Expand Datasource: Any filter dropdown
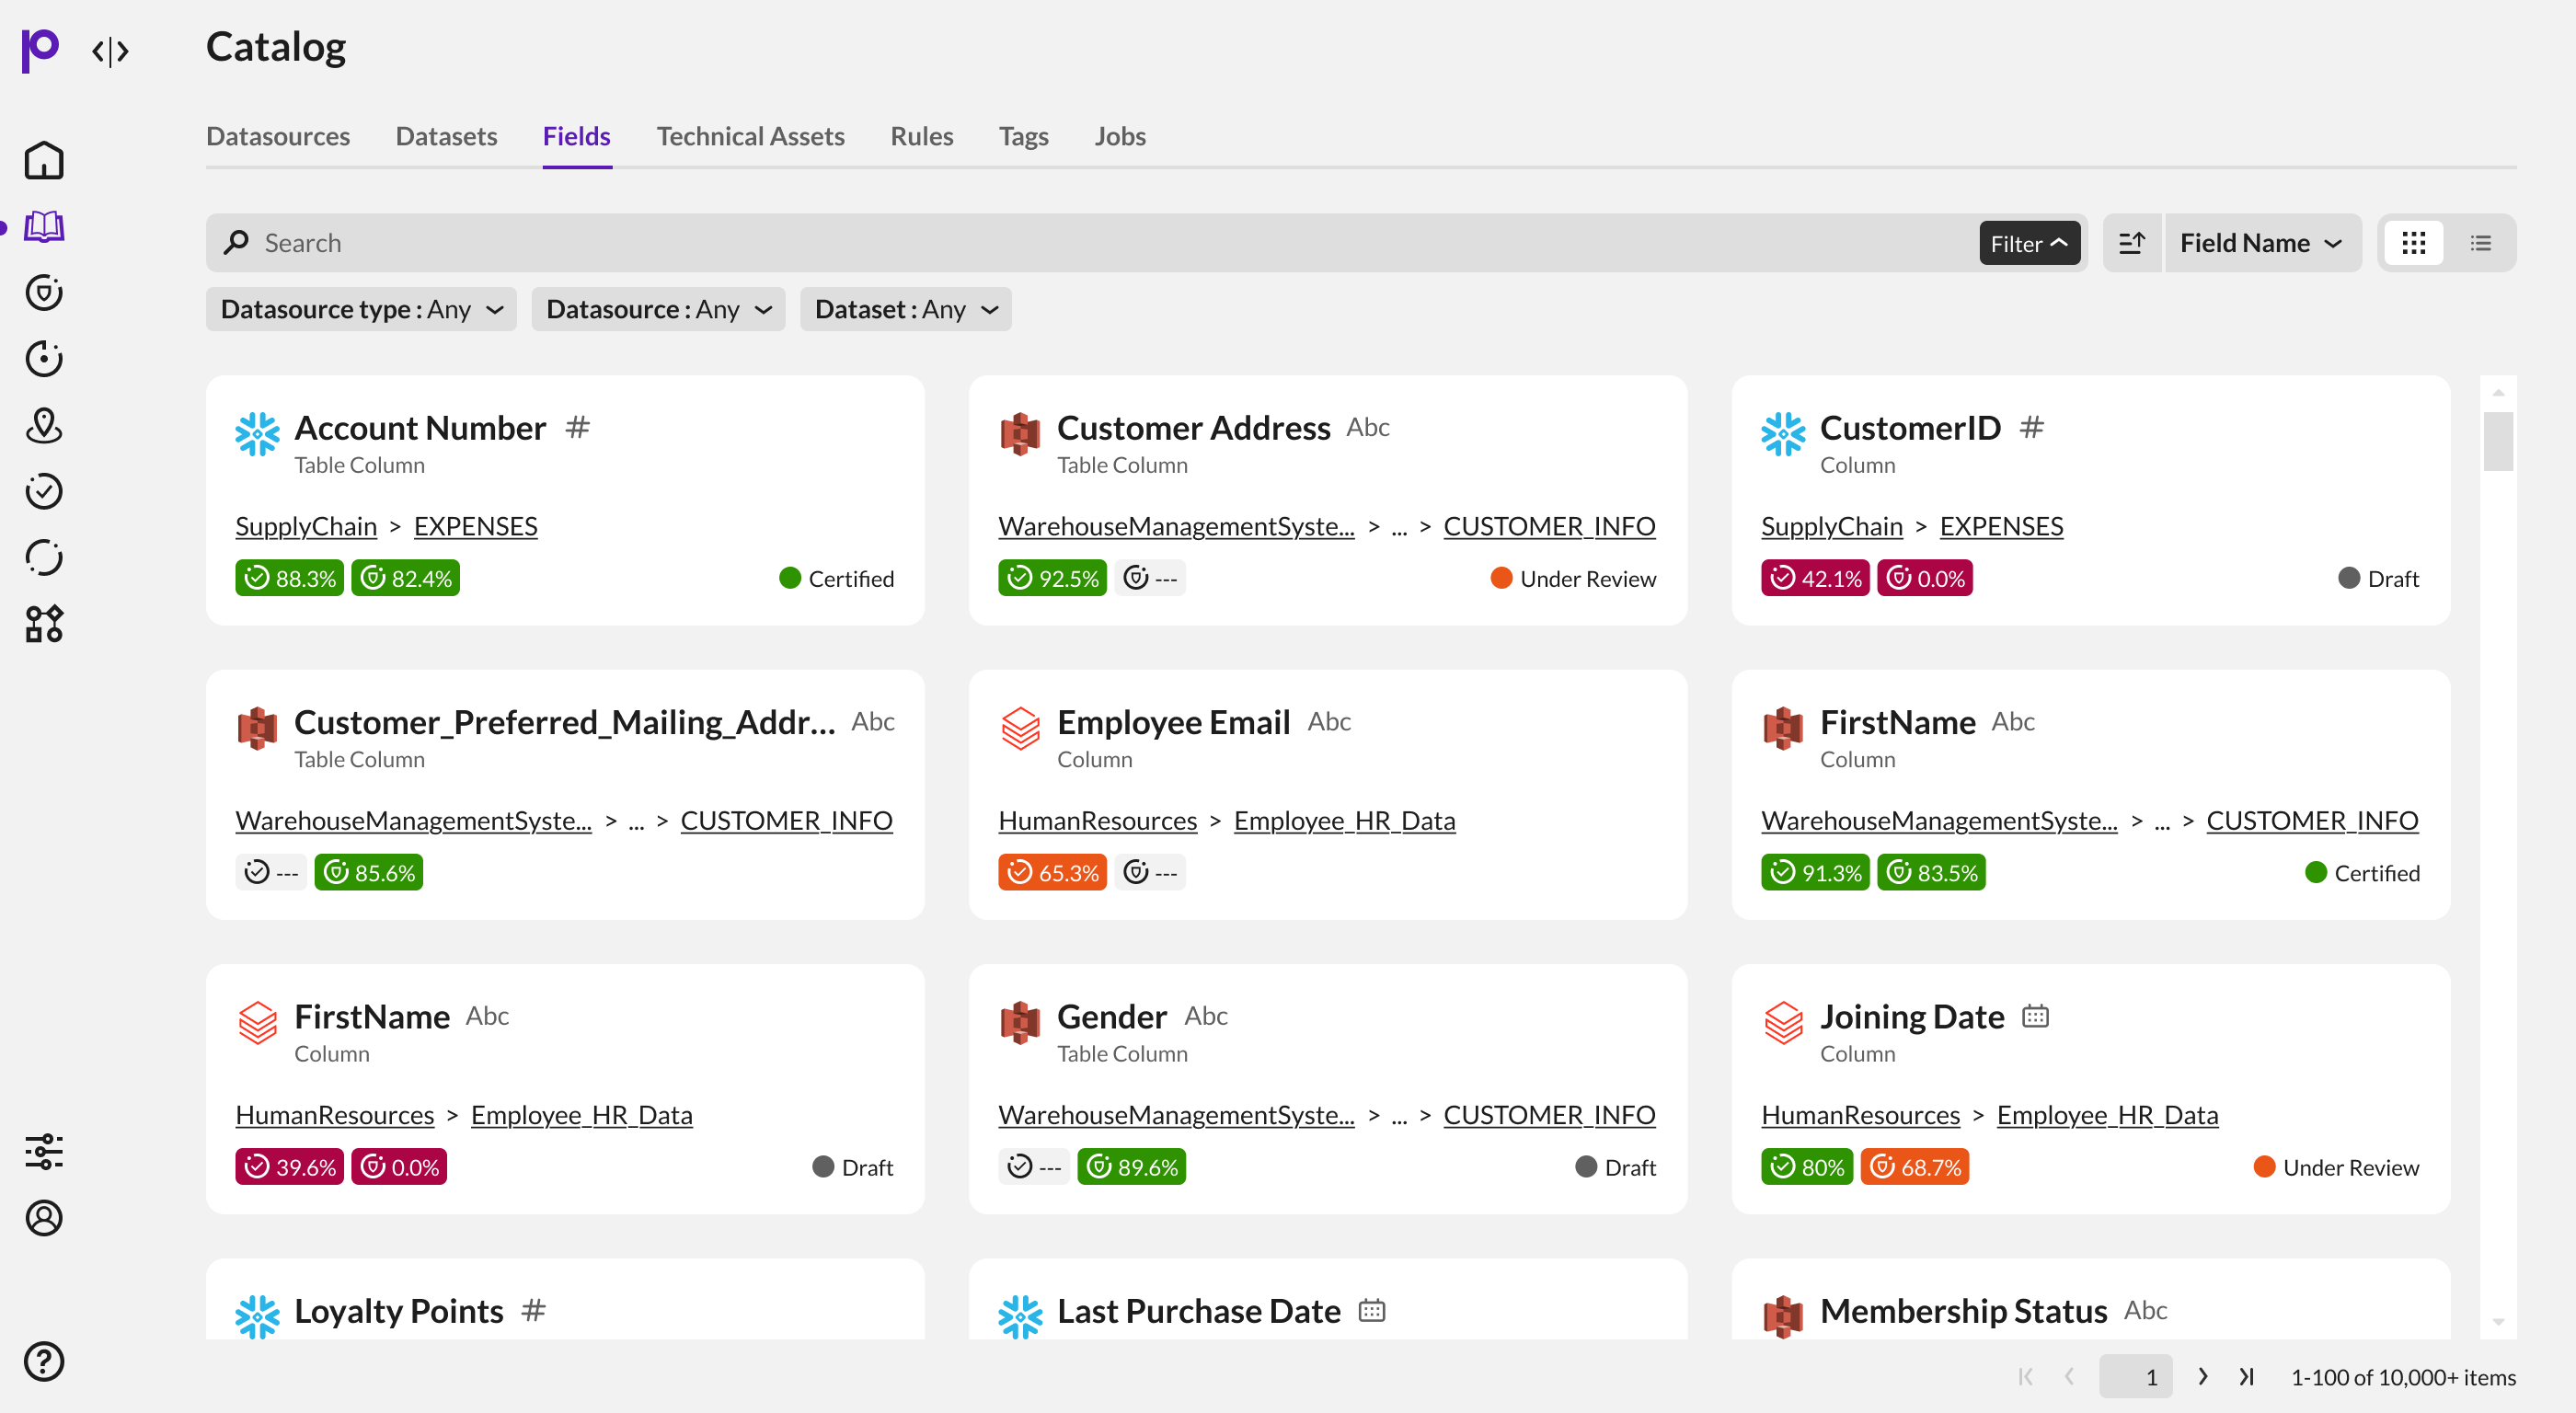The width and height of the screenshot is (2576, 1413). coord(658,309)
